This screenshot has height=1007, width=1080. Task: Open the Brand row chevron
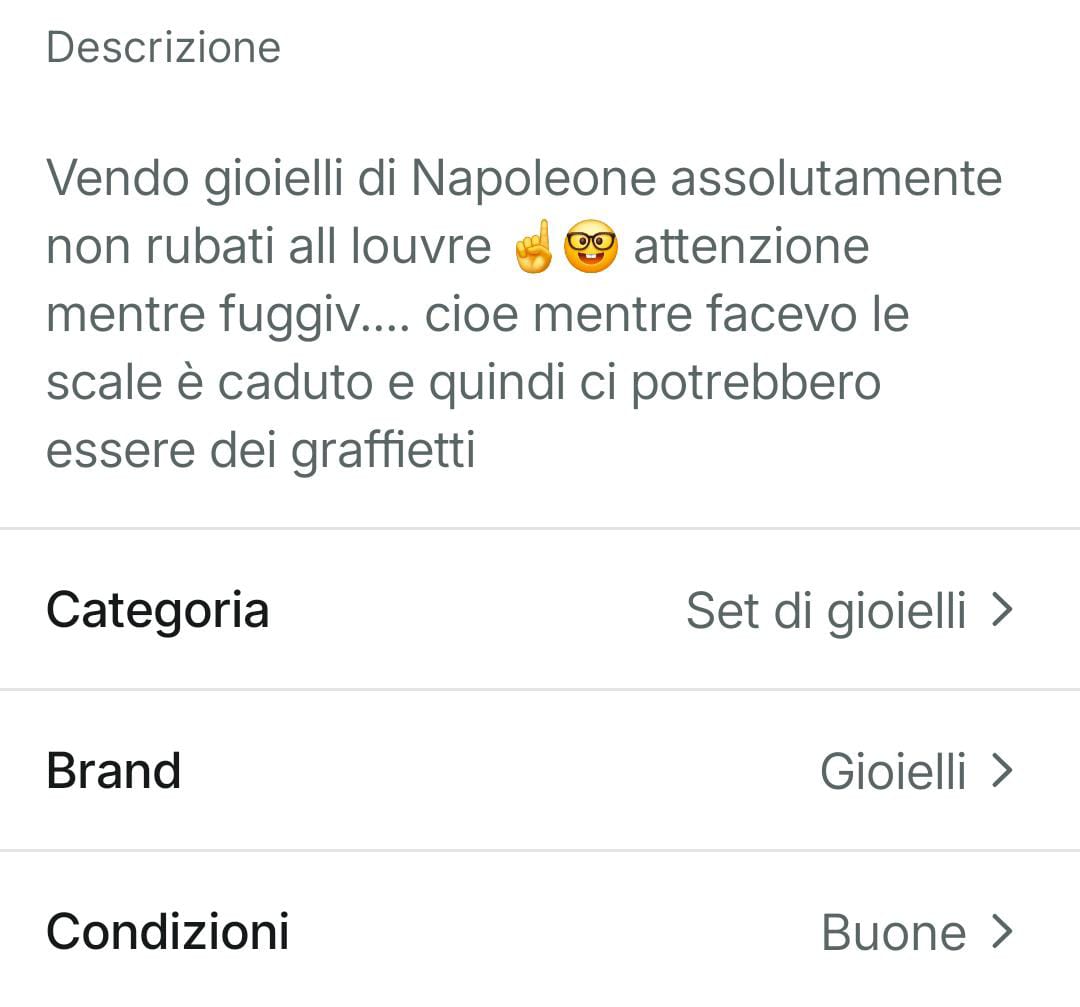[1002, 771]
